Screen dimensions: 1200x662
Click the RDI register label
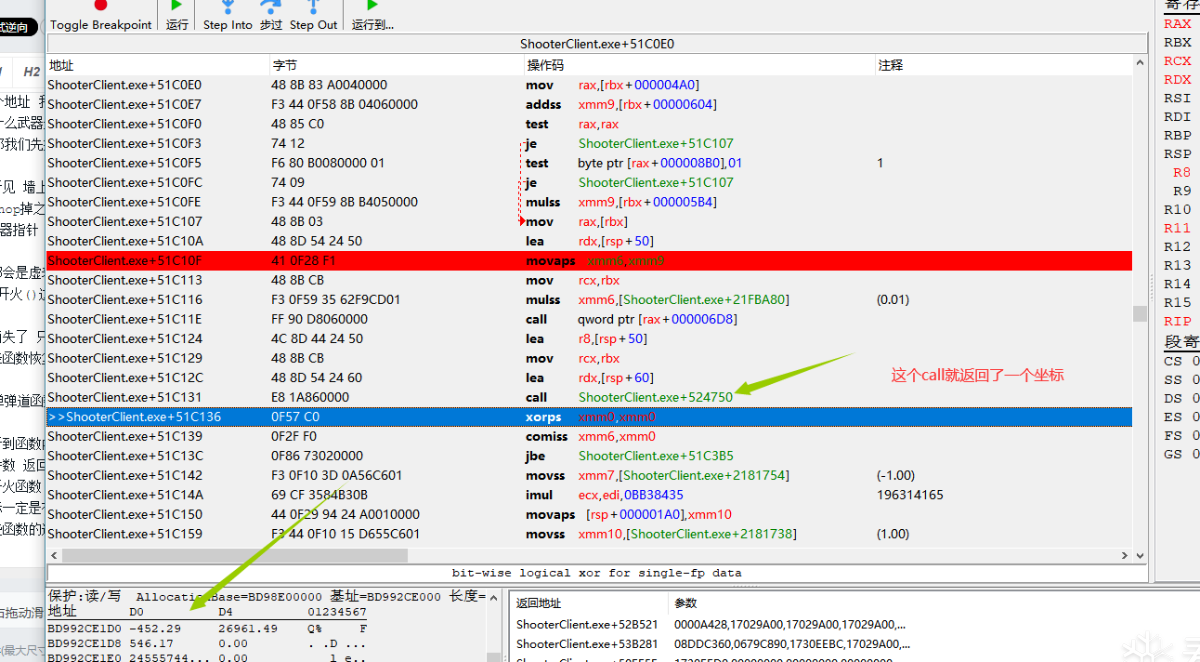(1177, 116)
